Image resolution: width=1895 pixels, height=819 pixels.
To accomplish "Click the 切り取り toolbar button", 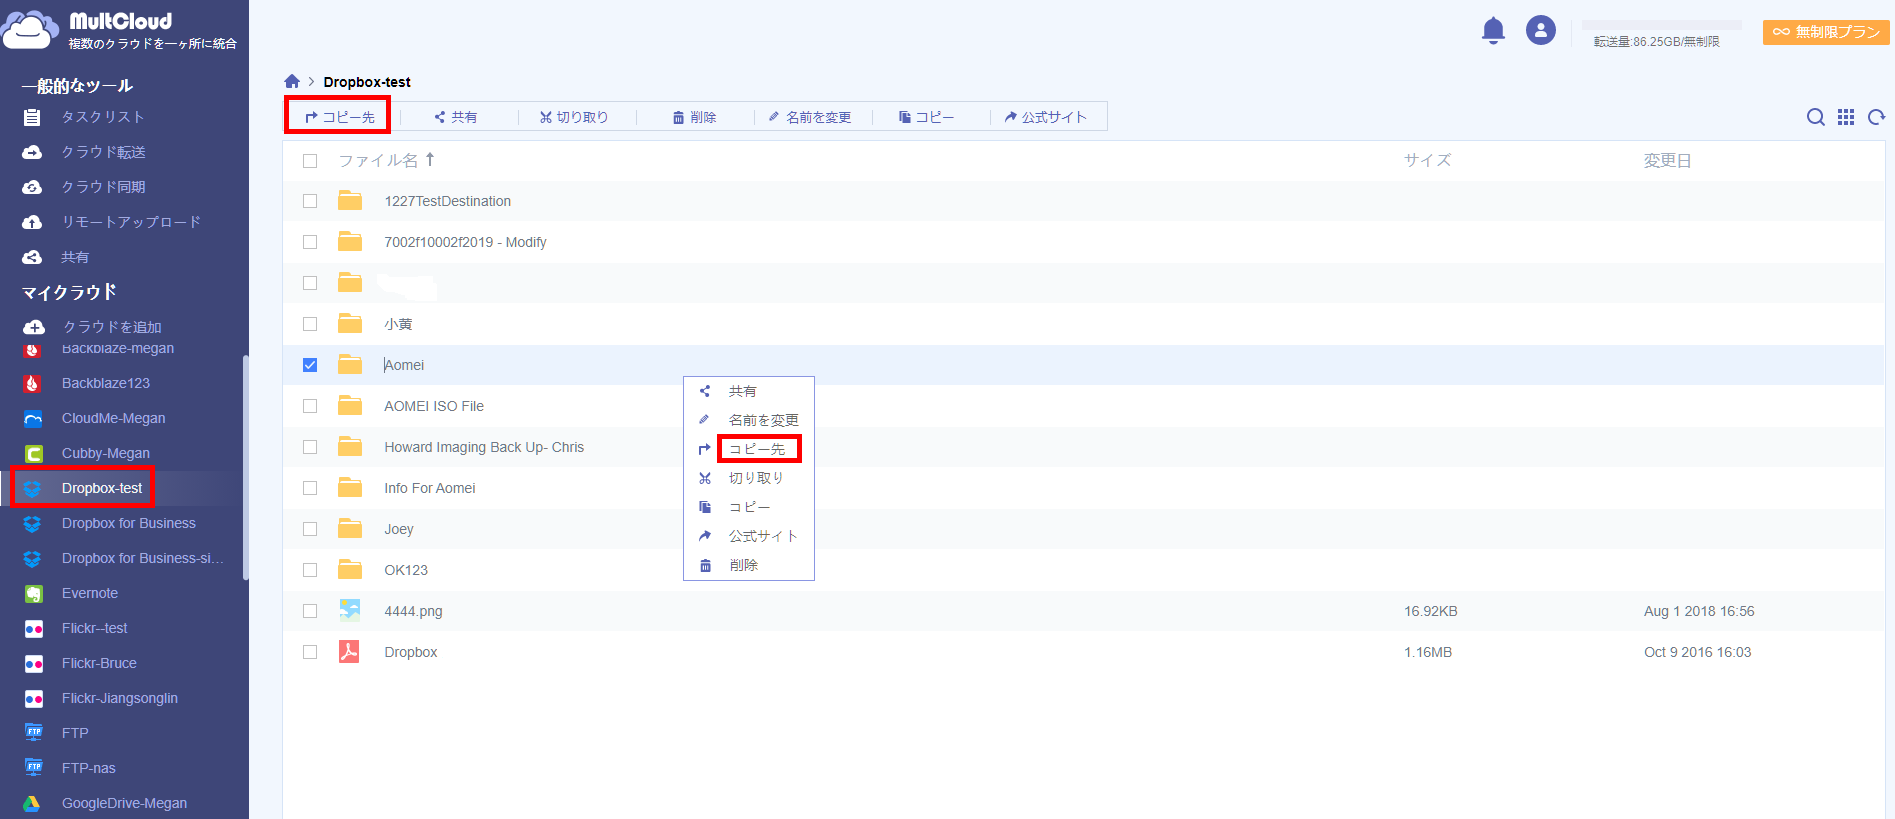I will [574, 117].
